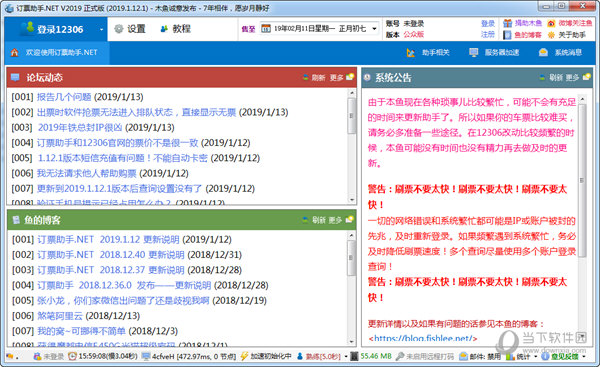Click the 注册 register link

tap(488, 34)
